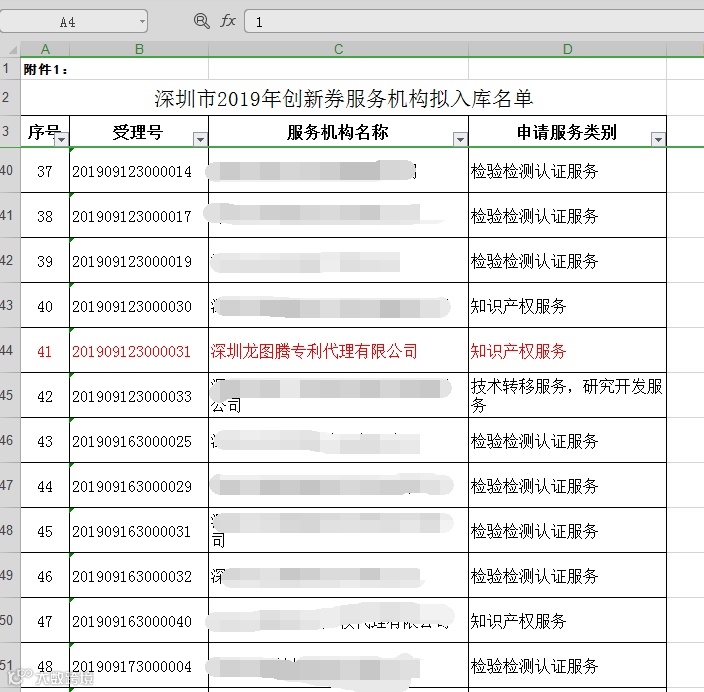The width and height of the screenshot is (704, 692).
Task: Click 知识产权服务 cell in row 50
Action: [568, 621]
